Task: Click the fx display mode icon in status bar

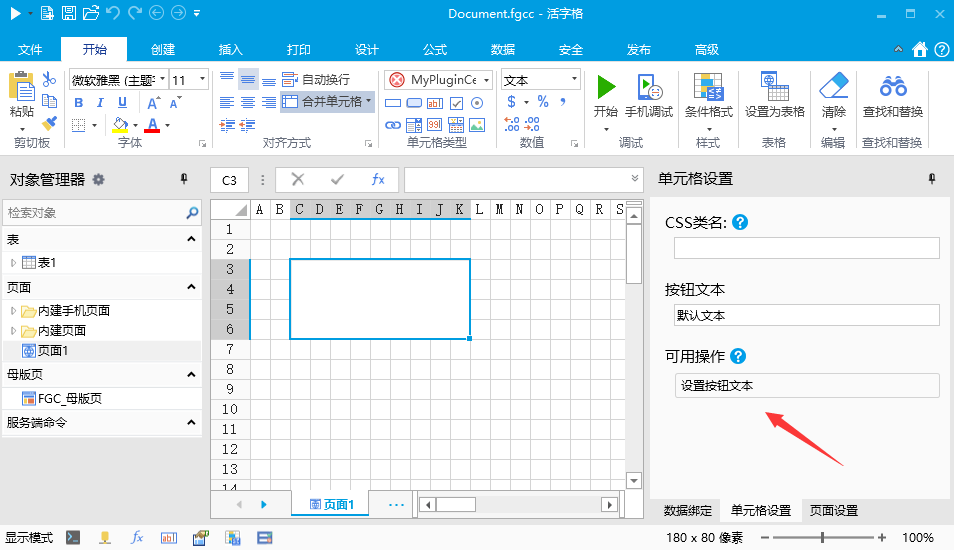Action: [x=137, y=537]
